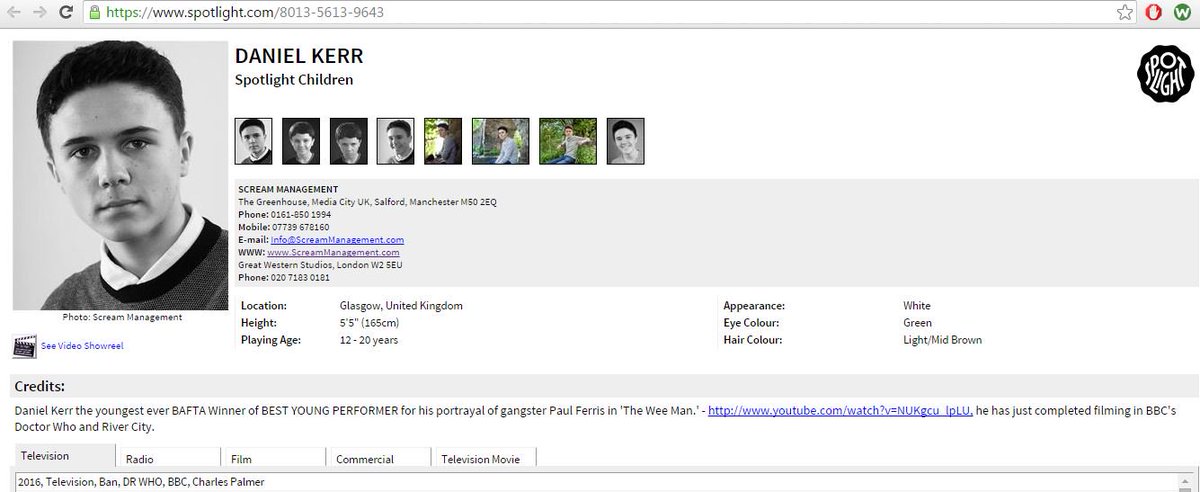Open the fifth outdoor photo thumbnail

(443, 141)
